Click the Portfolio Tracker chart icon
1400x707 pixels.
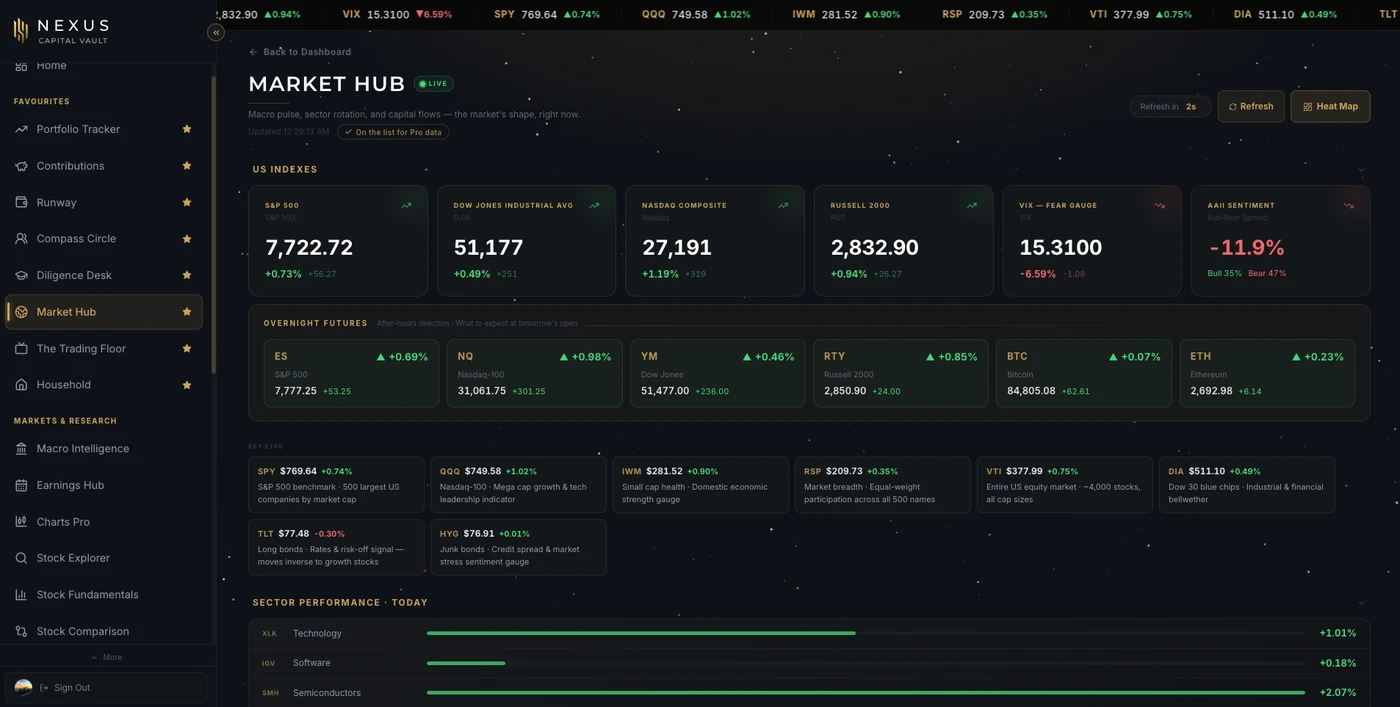(21, 129)
